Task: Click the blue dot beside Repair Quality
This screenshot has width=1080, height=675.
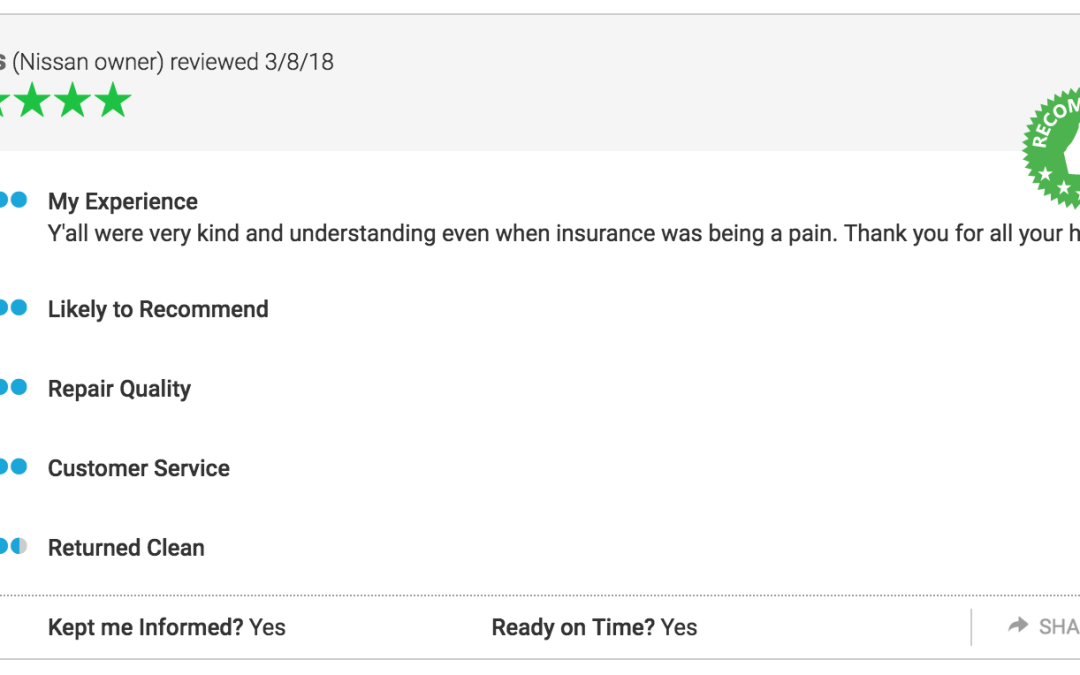Action: point(19,387)
